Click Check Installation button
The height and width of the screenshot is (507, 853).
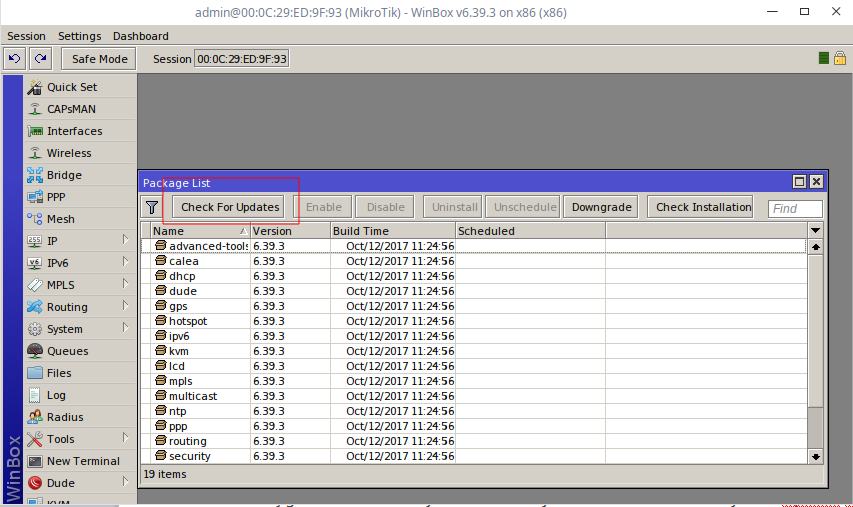click(x=701, y=207)
